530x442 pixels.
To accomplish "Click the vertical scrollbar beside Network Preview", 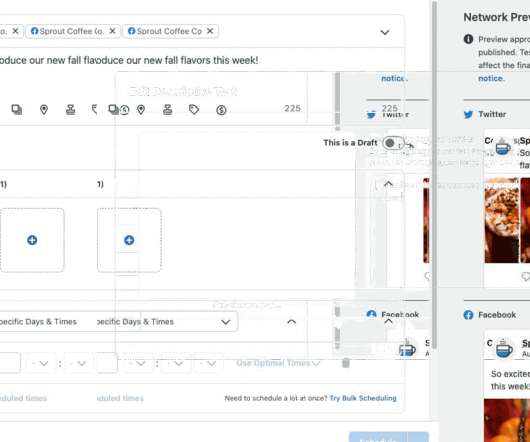I will 434,175.
